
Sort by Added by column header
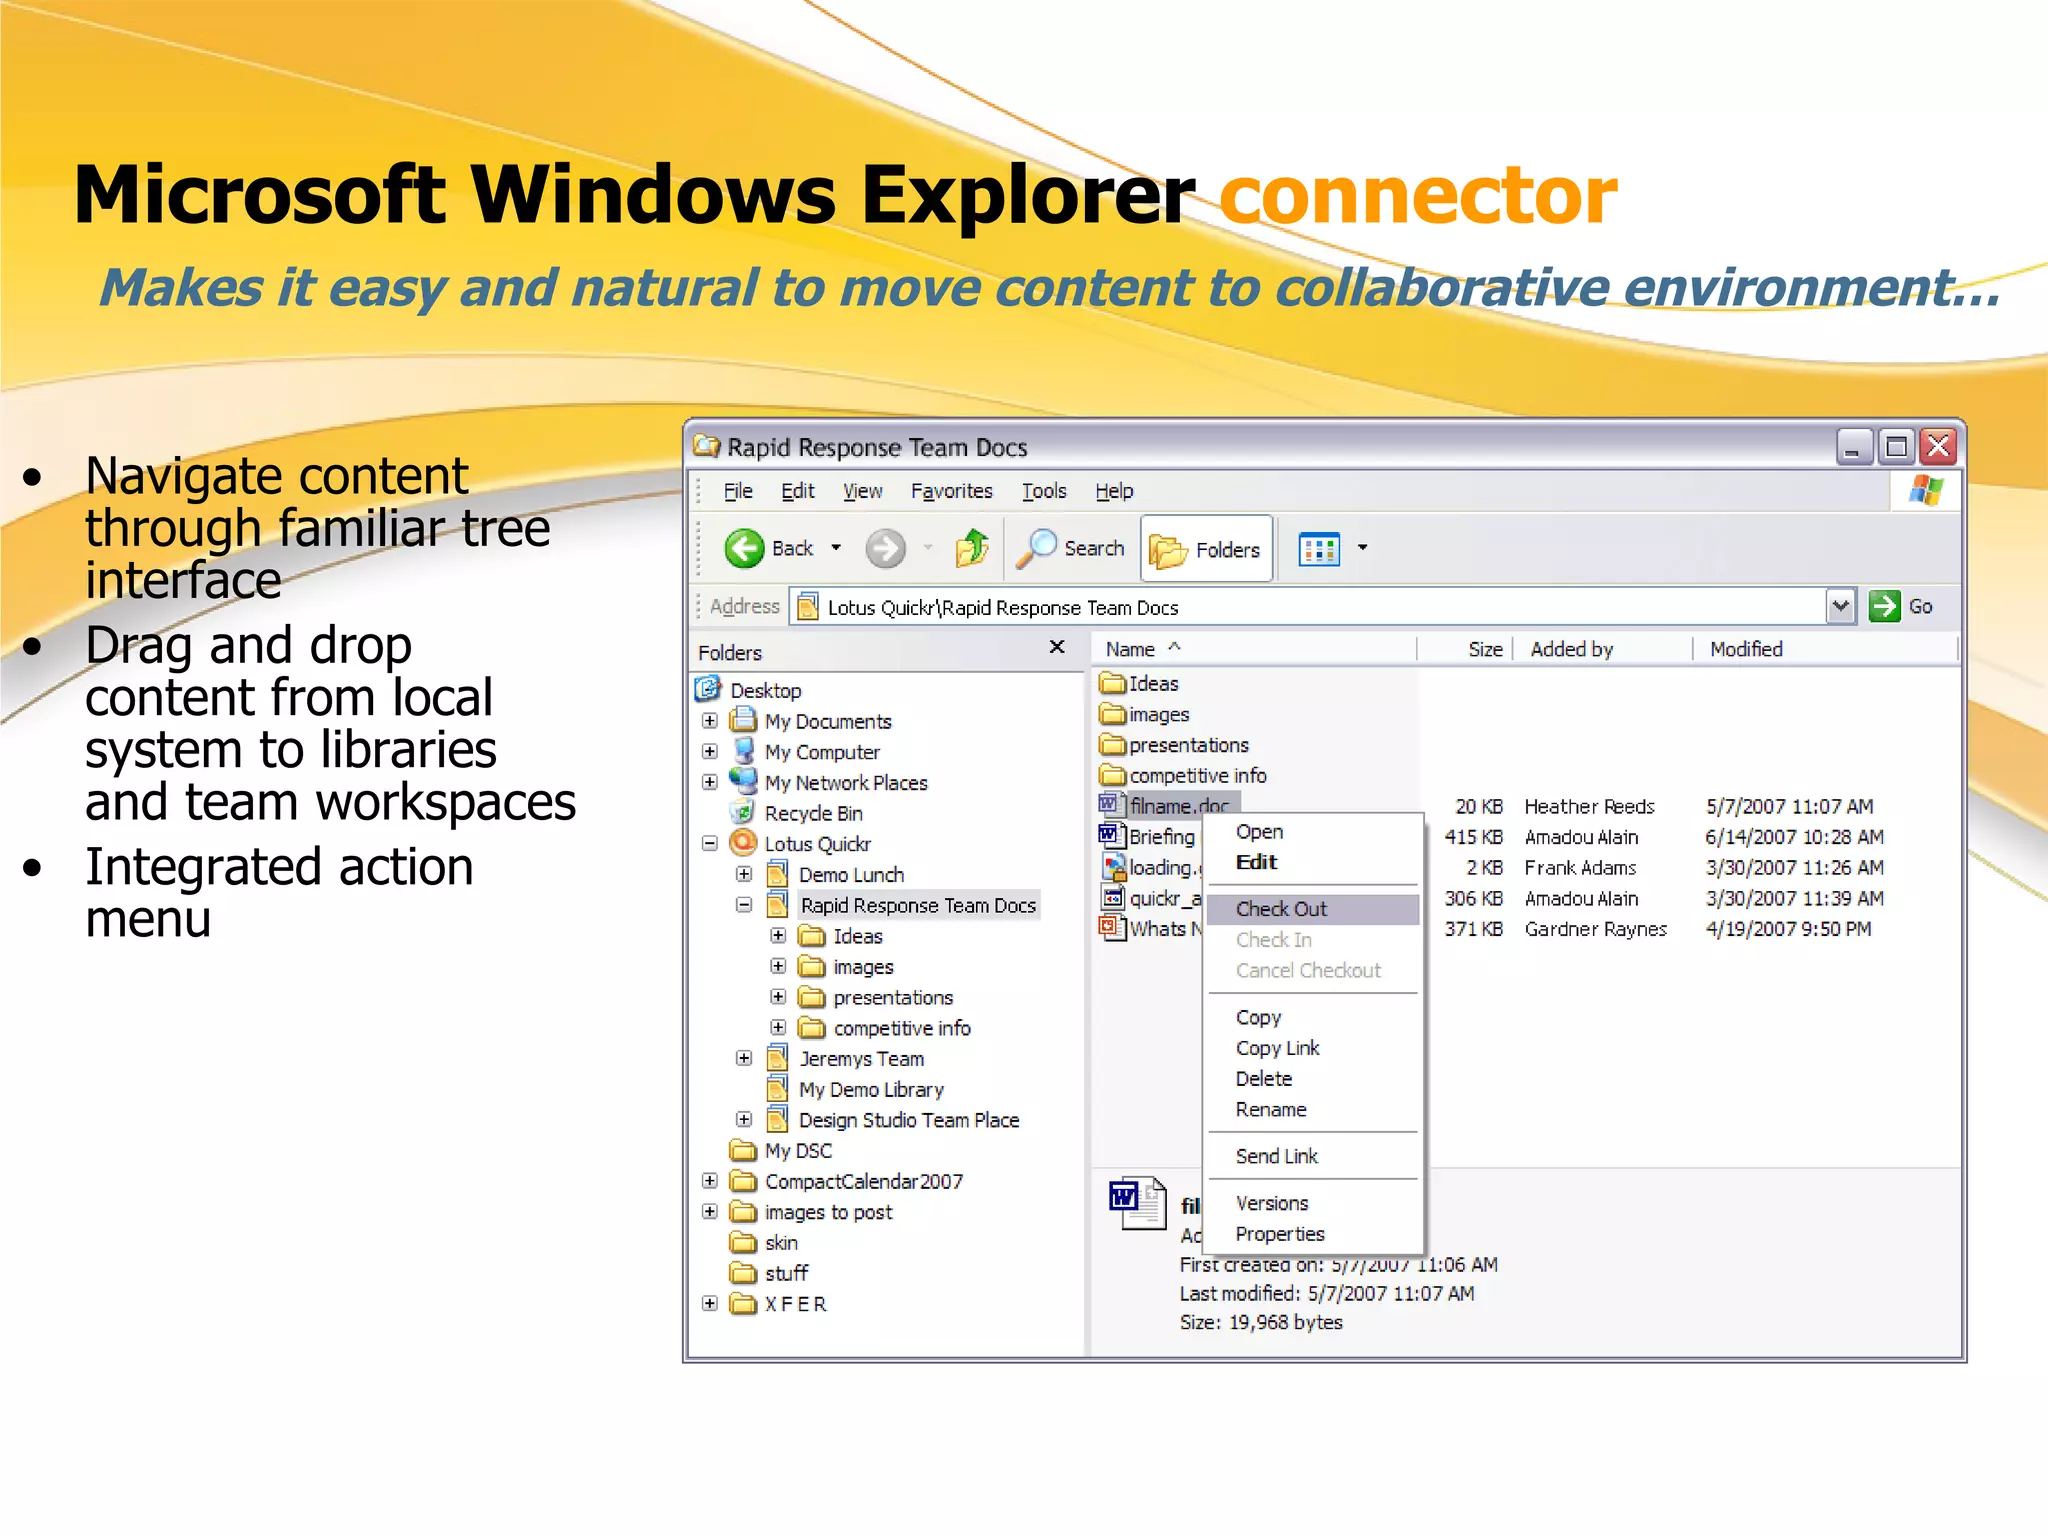point(1603,649)
